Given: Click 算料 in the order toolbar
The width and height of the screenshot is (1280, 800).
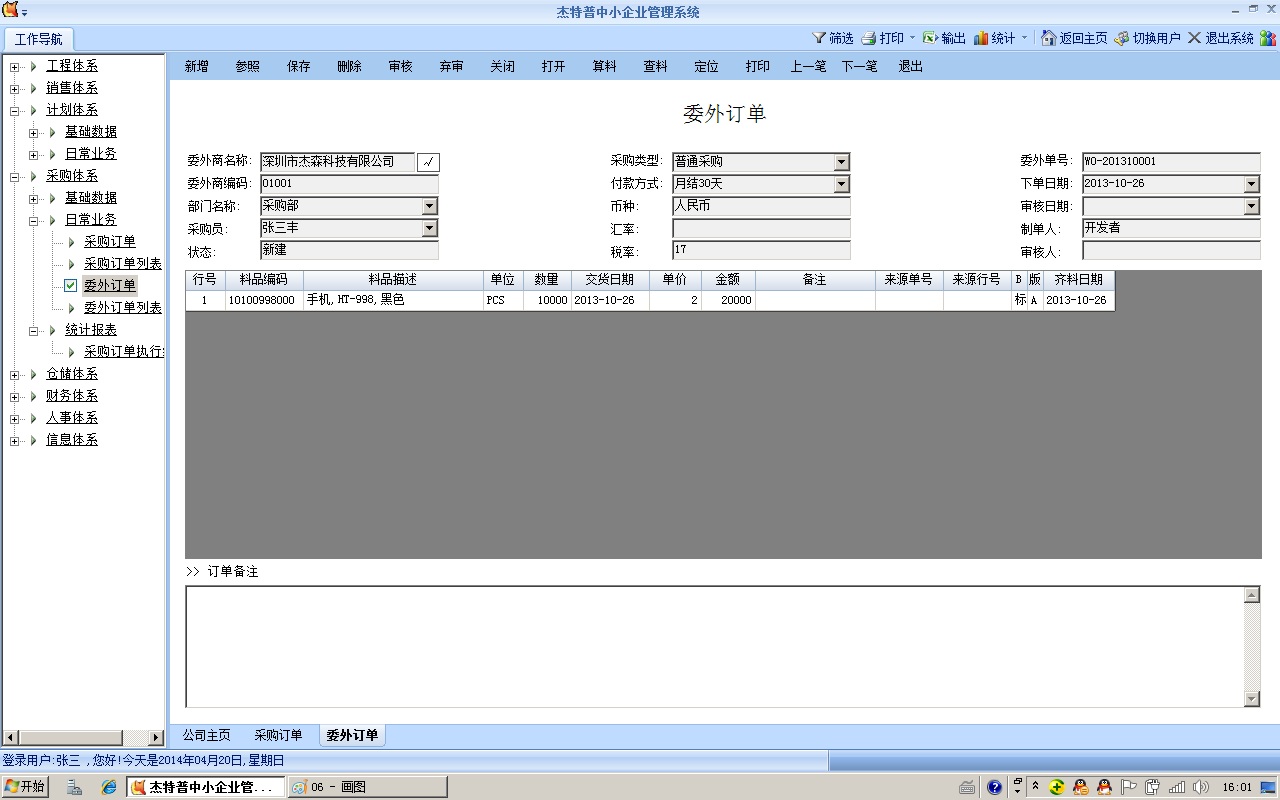Looking at the screenshot, I should click(x=604, y=66).
